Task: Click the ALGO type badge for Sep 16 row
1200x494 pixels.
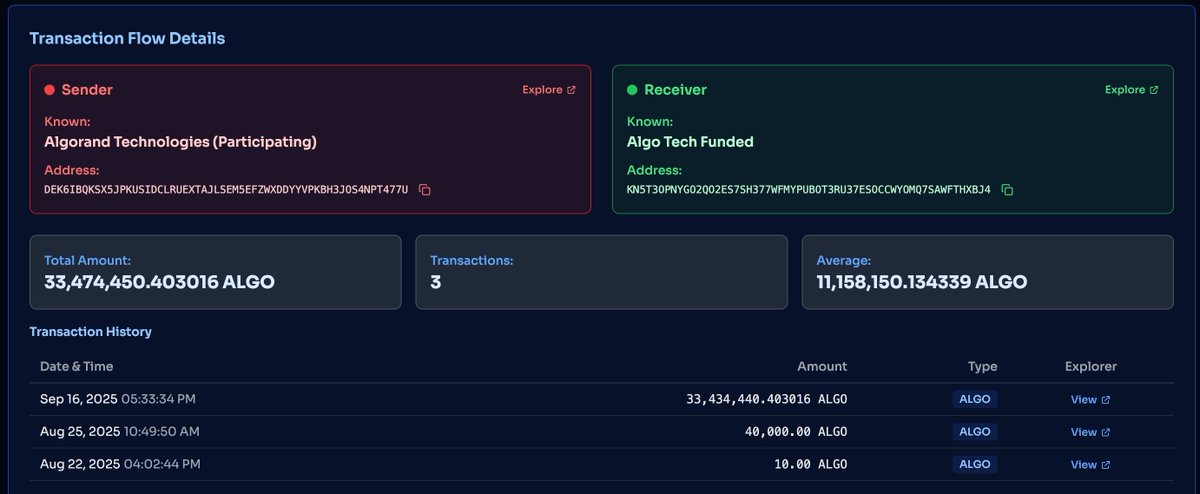Action: tap(974, 400)
